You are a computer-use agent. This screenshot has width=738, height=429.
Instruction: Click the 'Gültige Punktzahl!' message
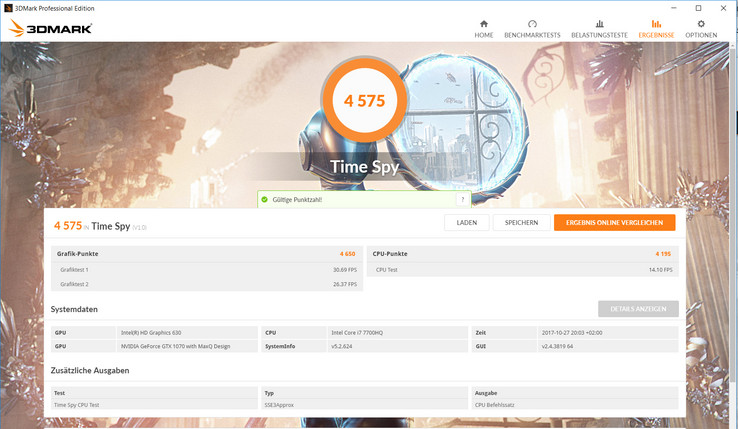(x=297, y=200)
